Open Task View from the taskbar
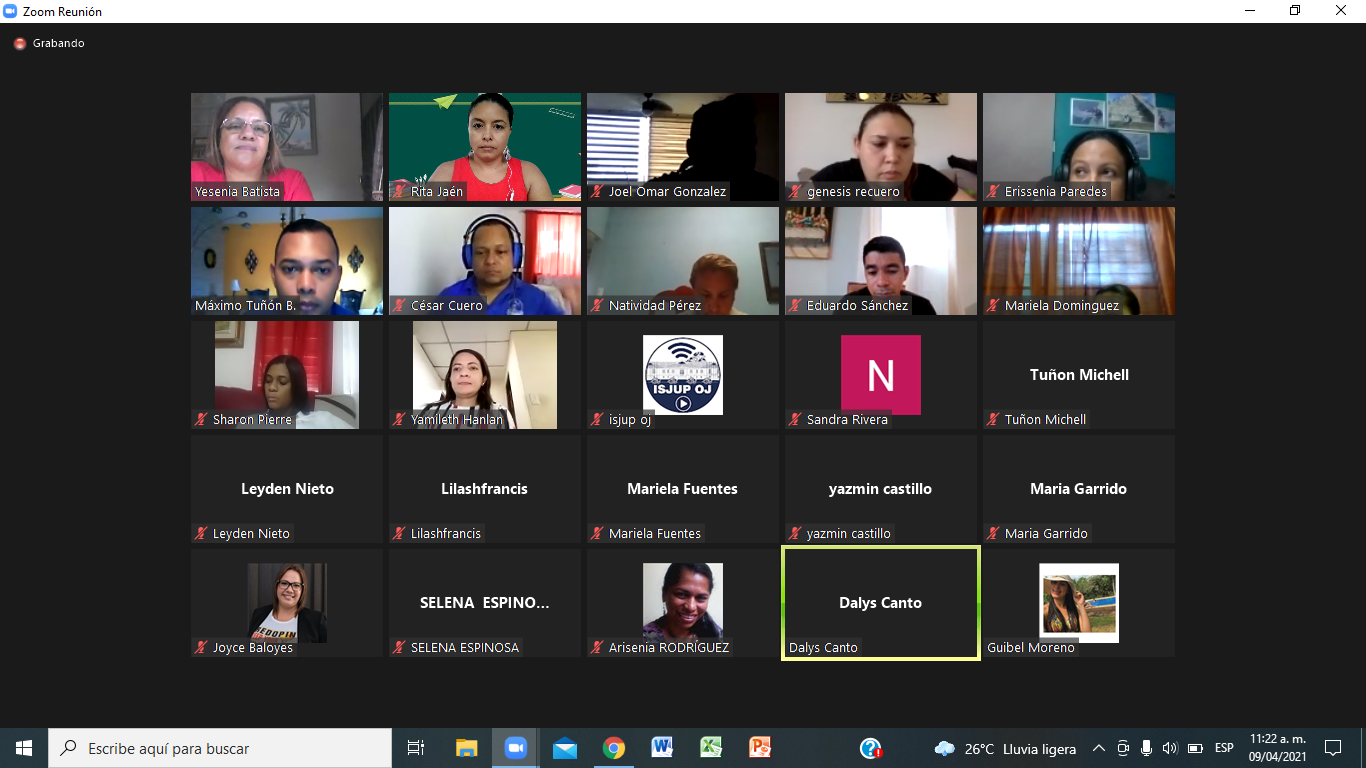1366x768 pixels. (416, 748)
